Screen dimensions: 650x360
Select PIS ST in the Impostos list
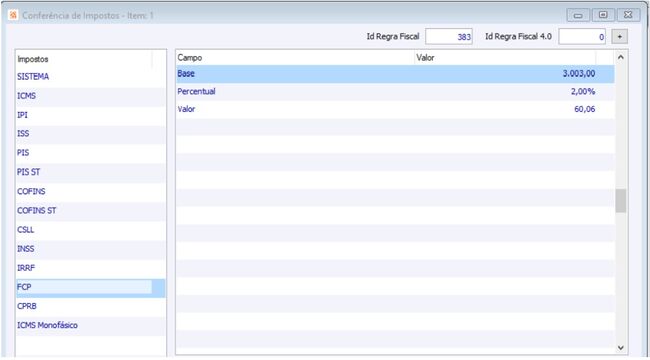90,172
